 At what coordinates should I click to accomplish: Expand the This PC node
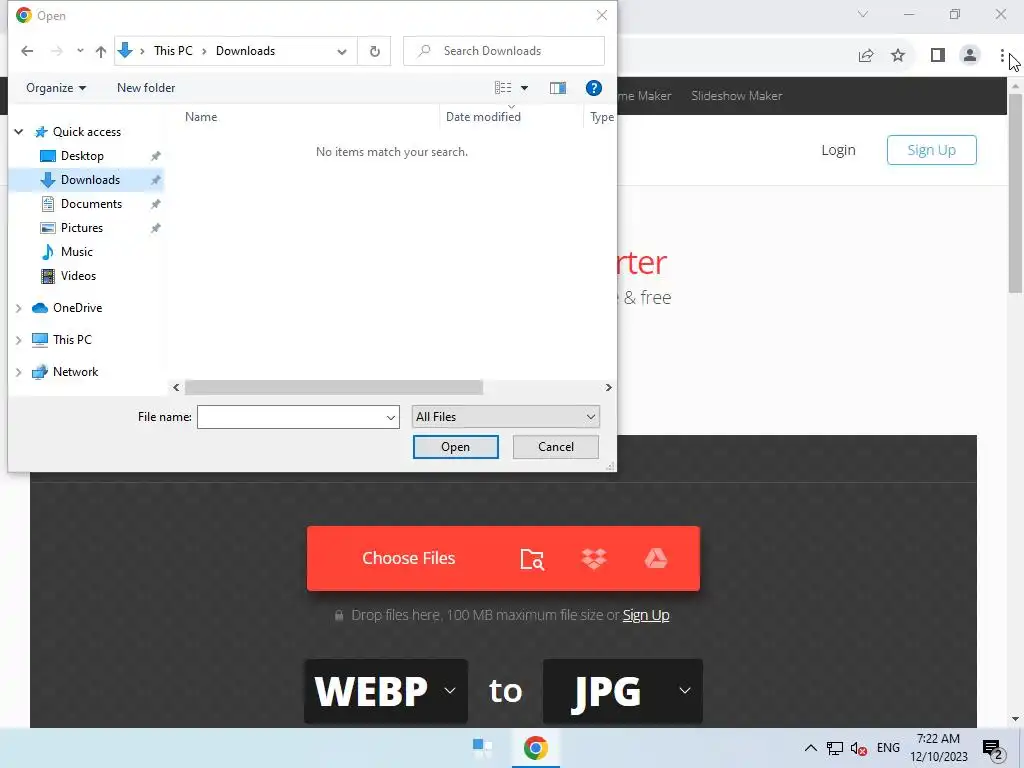19,340
